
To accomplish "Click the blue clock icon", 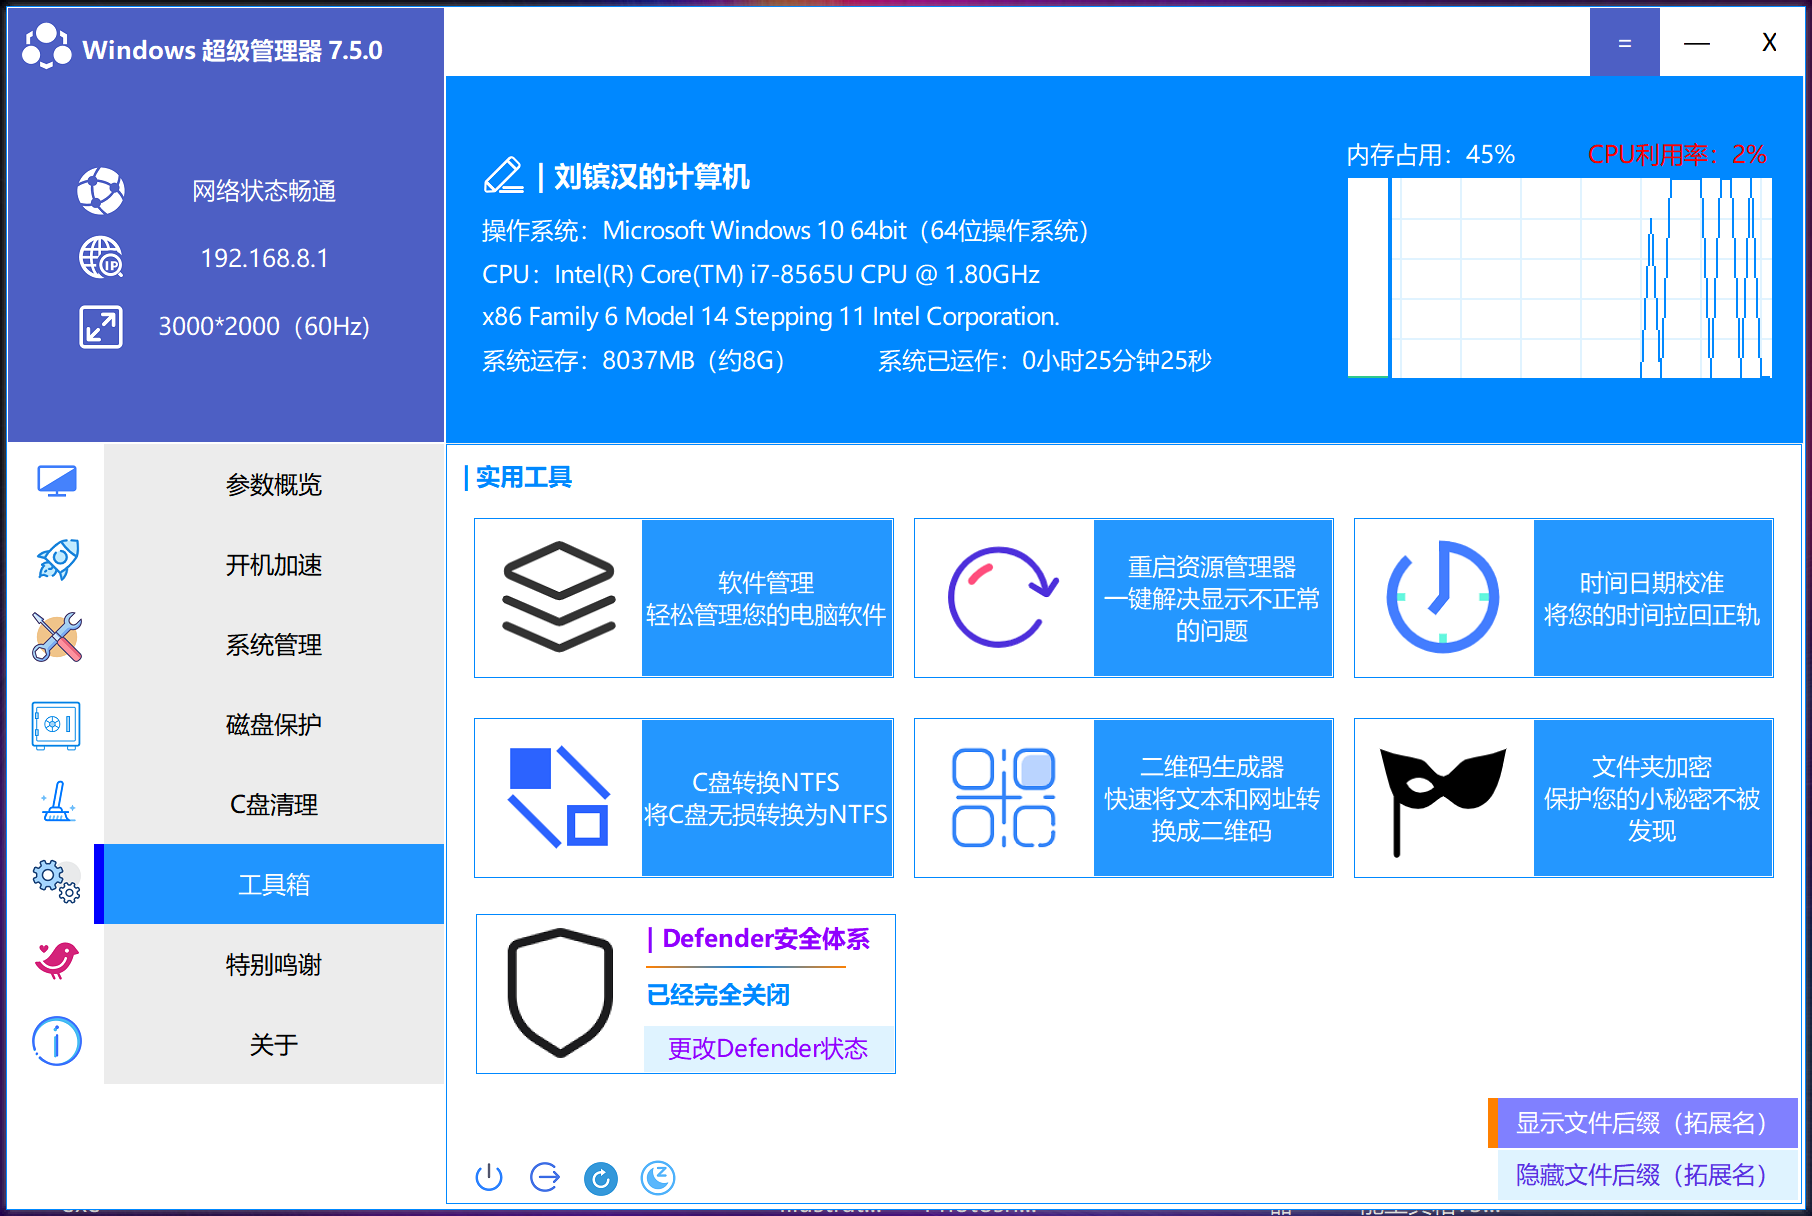I will [x=1443, y=597].
